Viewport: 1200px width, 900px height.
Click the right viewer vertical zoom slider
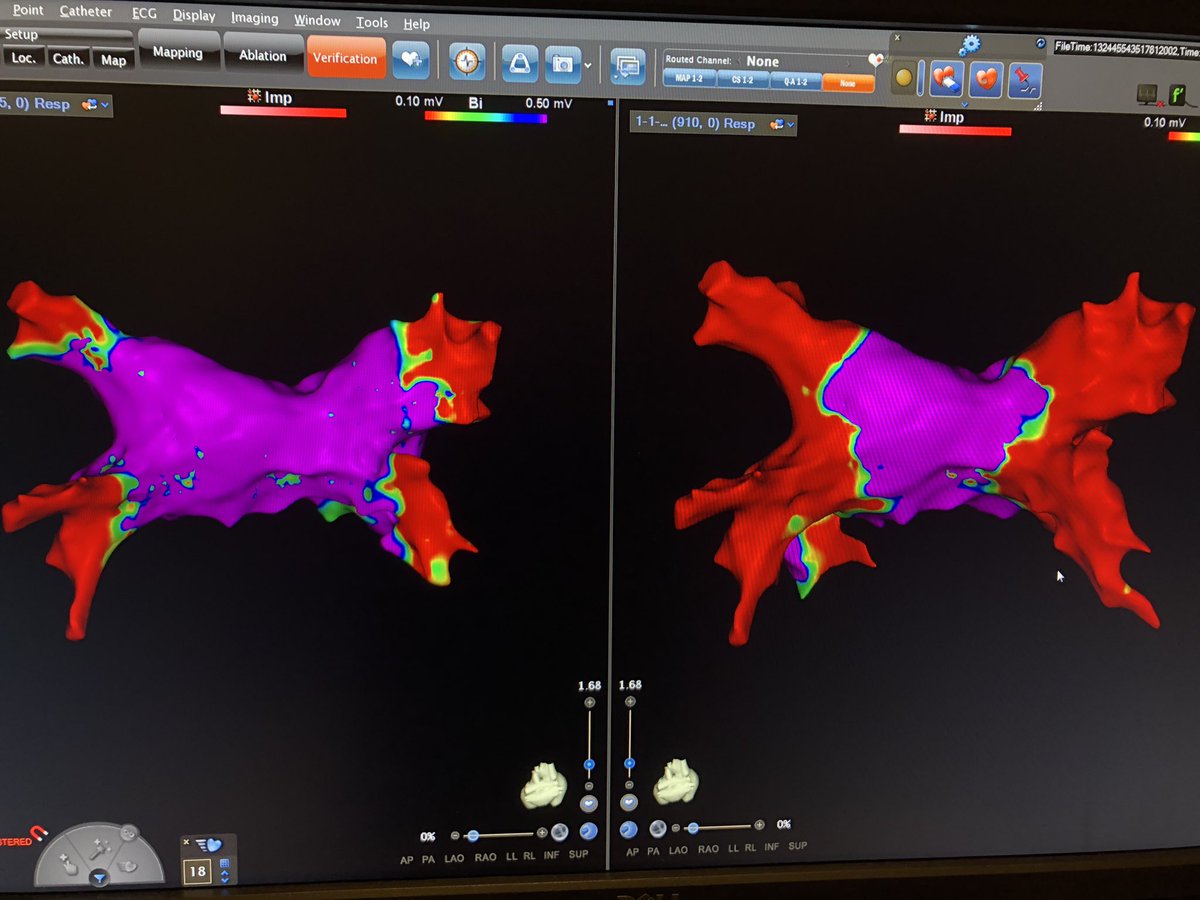click(630, 744)
